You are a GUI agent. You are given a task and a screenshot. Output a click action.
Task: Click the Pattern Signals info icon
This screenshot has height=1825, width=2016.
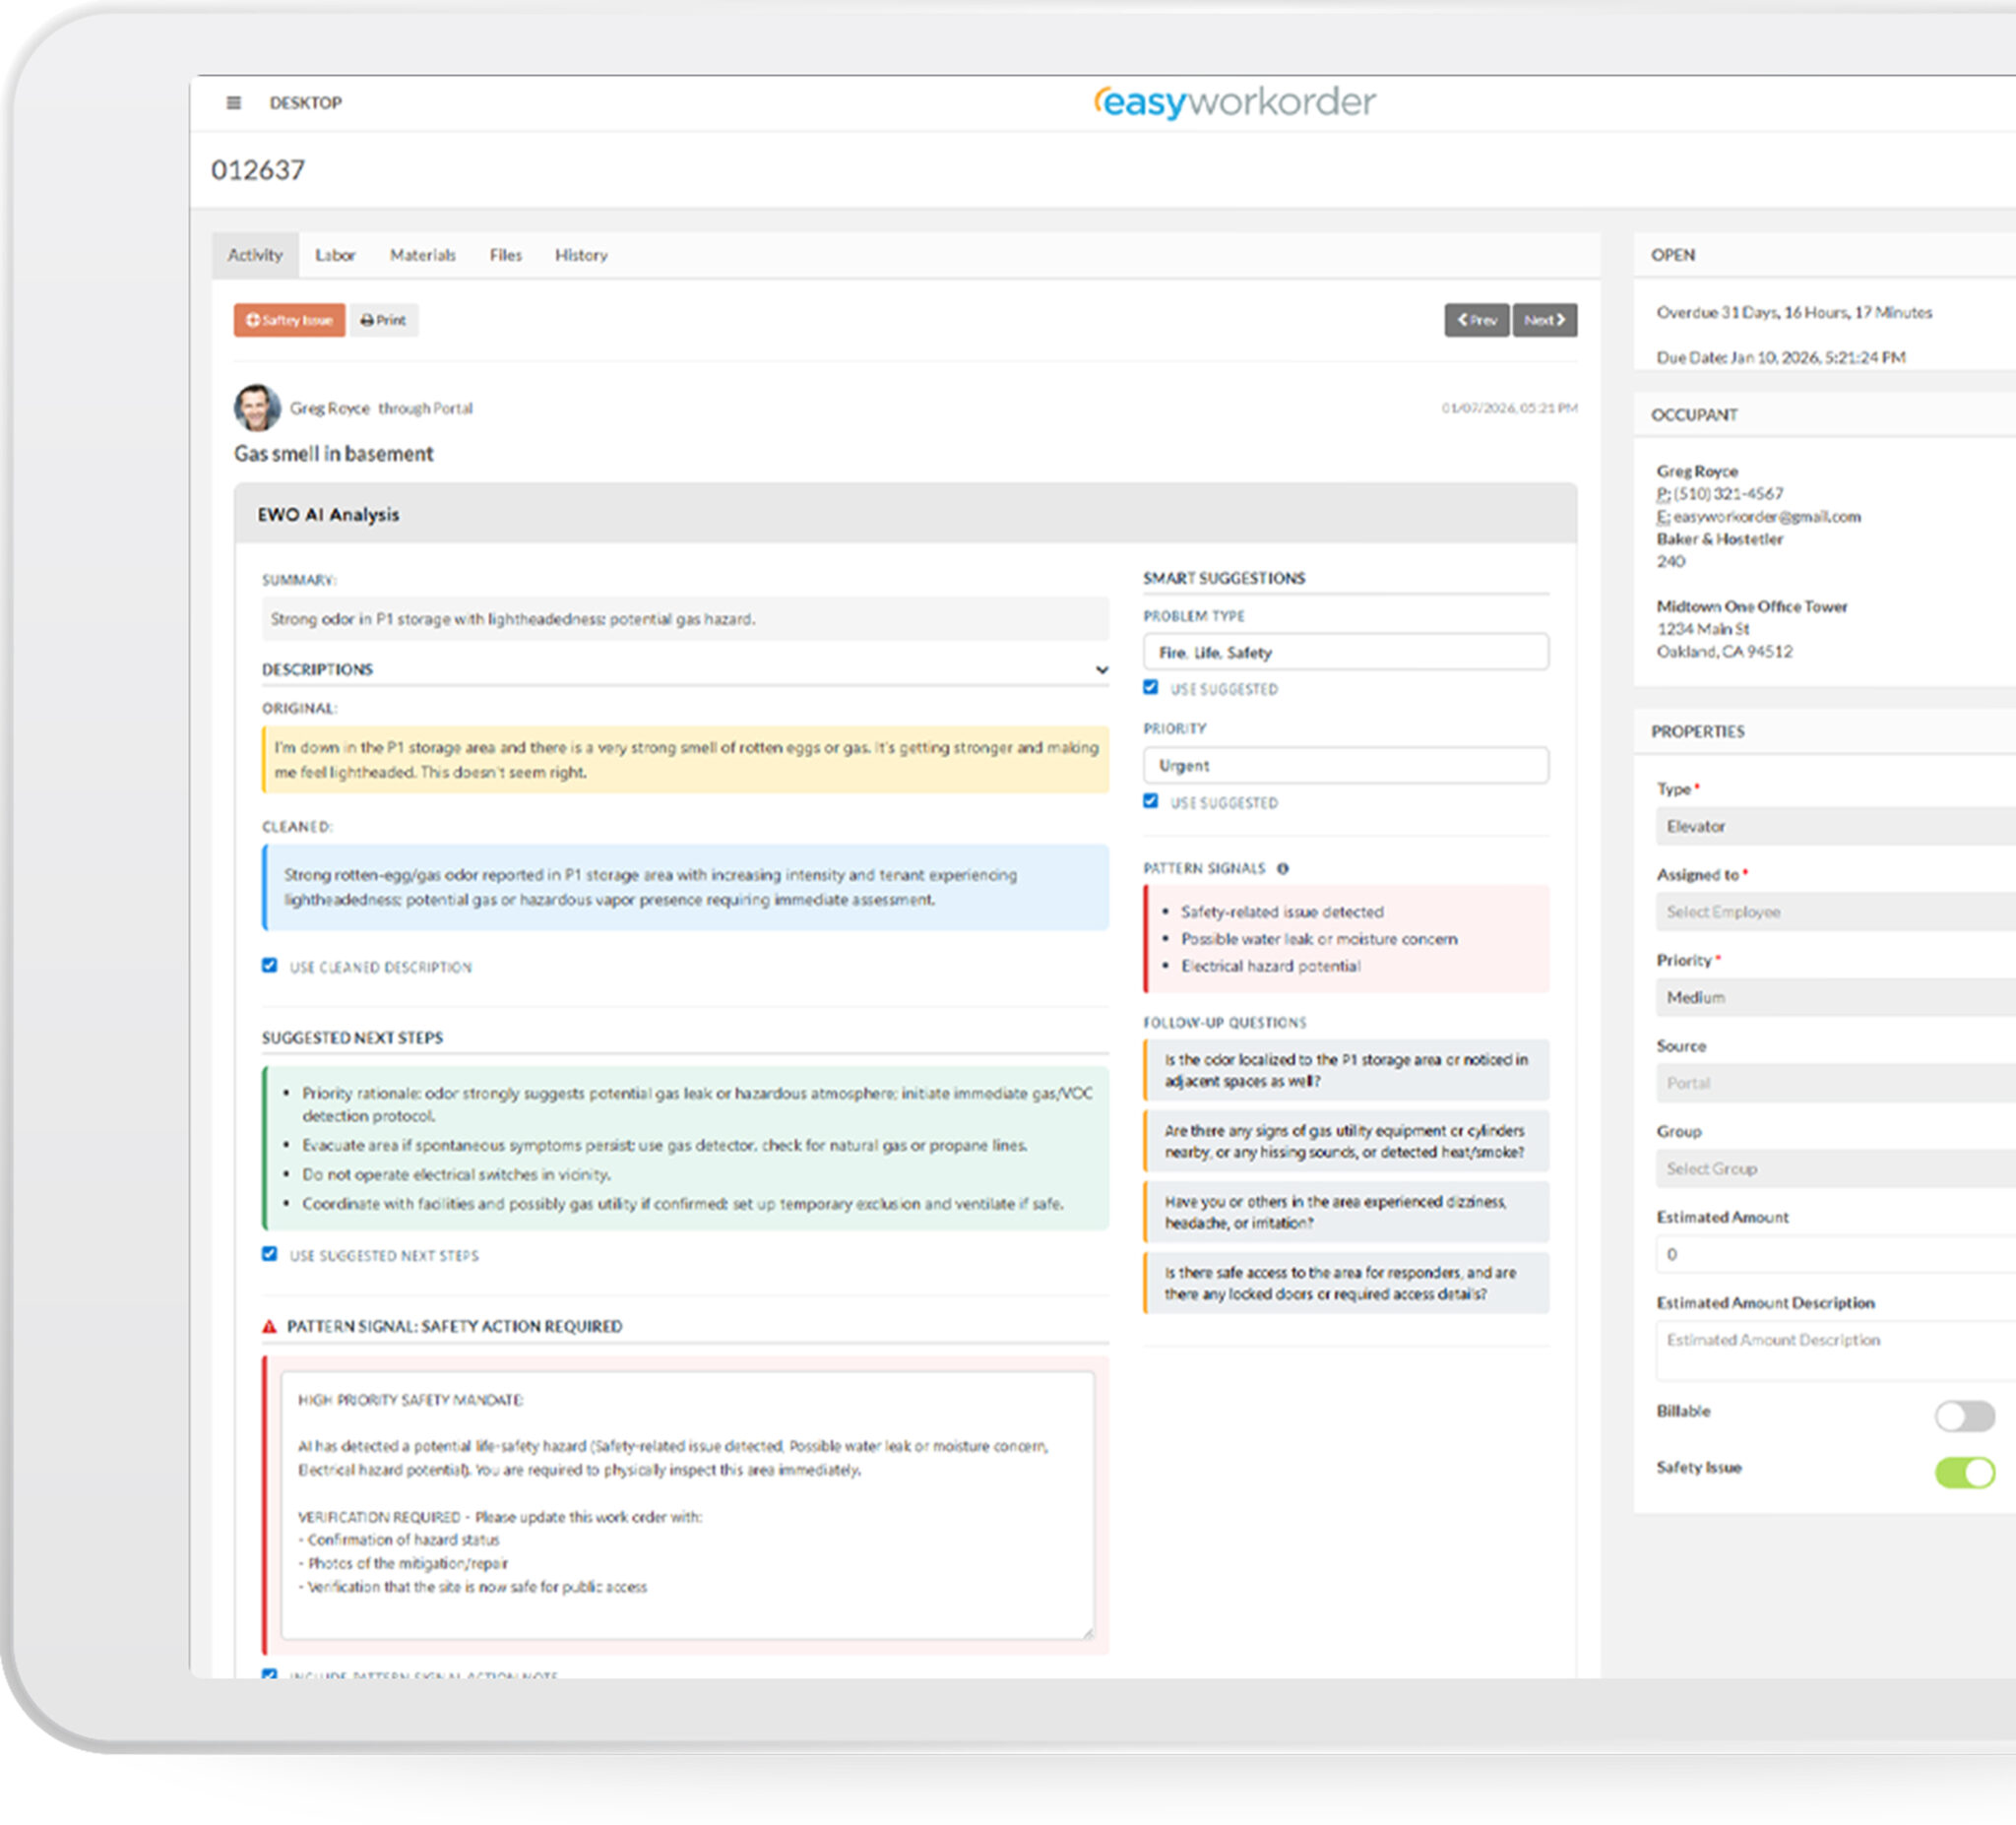[x=1283, y=869]
